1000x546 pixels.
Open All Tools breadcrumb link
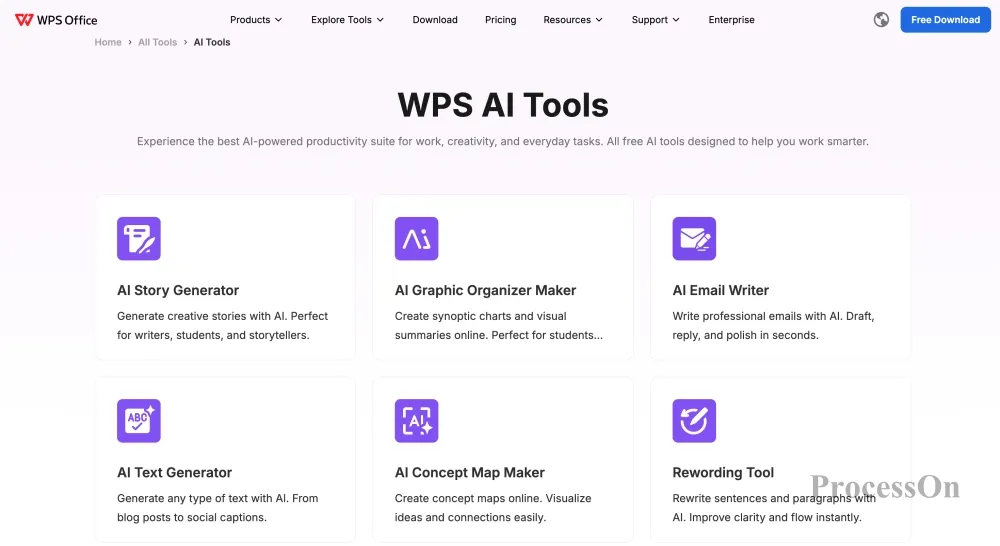[x=158, y=42]
